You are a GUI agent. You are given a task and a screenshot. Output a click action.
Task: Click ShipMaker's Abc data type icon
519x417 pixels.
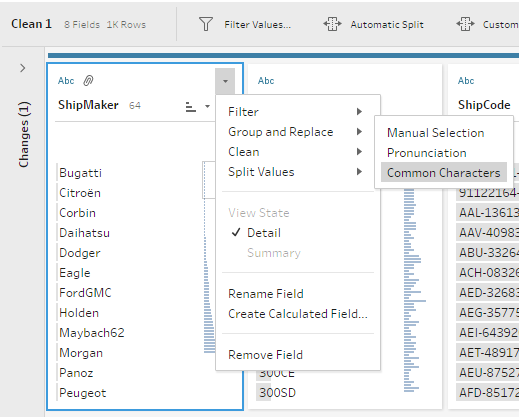point(66,81)
